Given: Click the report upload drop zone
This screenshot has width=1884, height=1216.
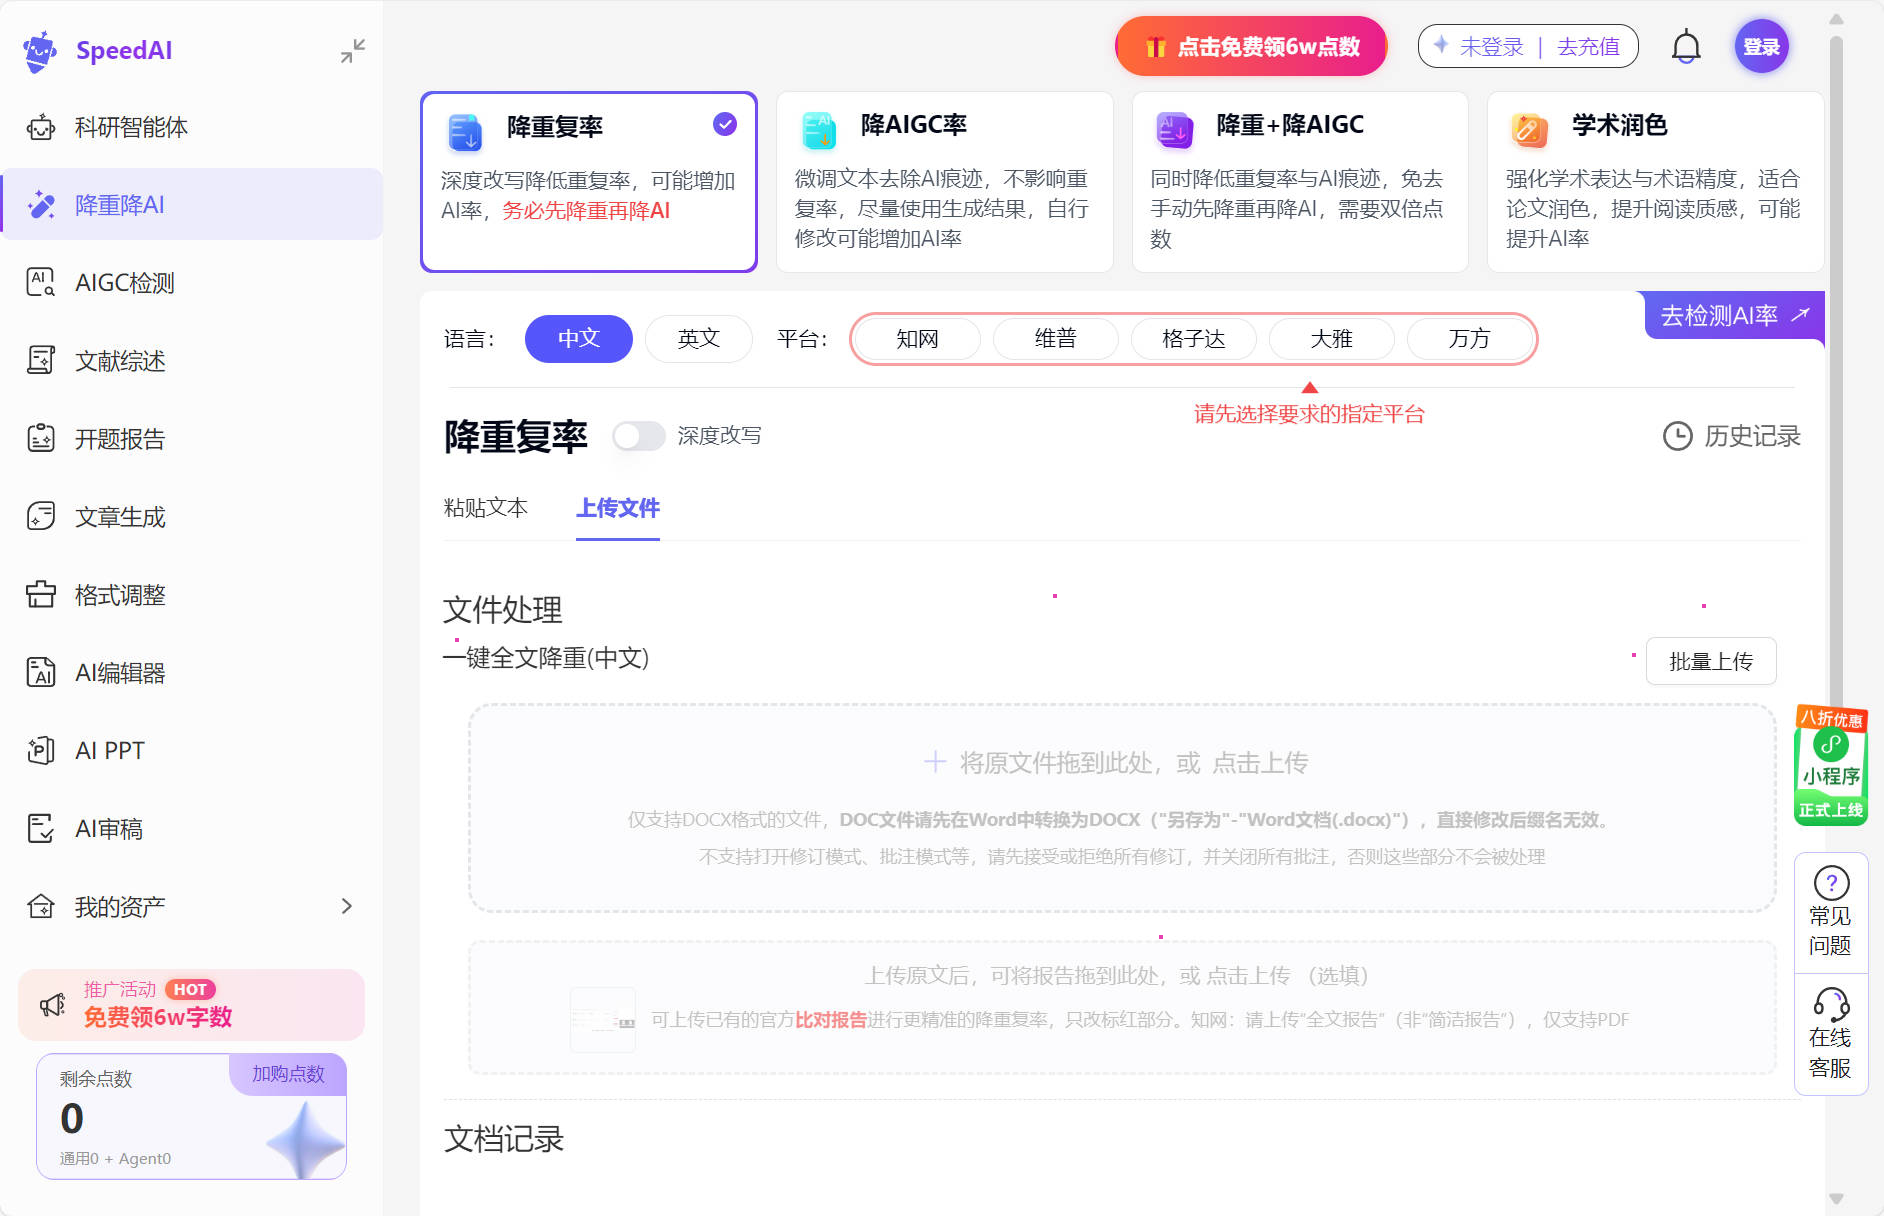Looking at the screenshot, I should pyautogui.click(x=1122, y=1007).
